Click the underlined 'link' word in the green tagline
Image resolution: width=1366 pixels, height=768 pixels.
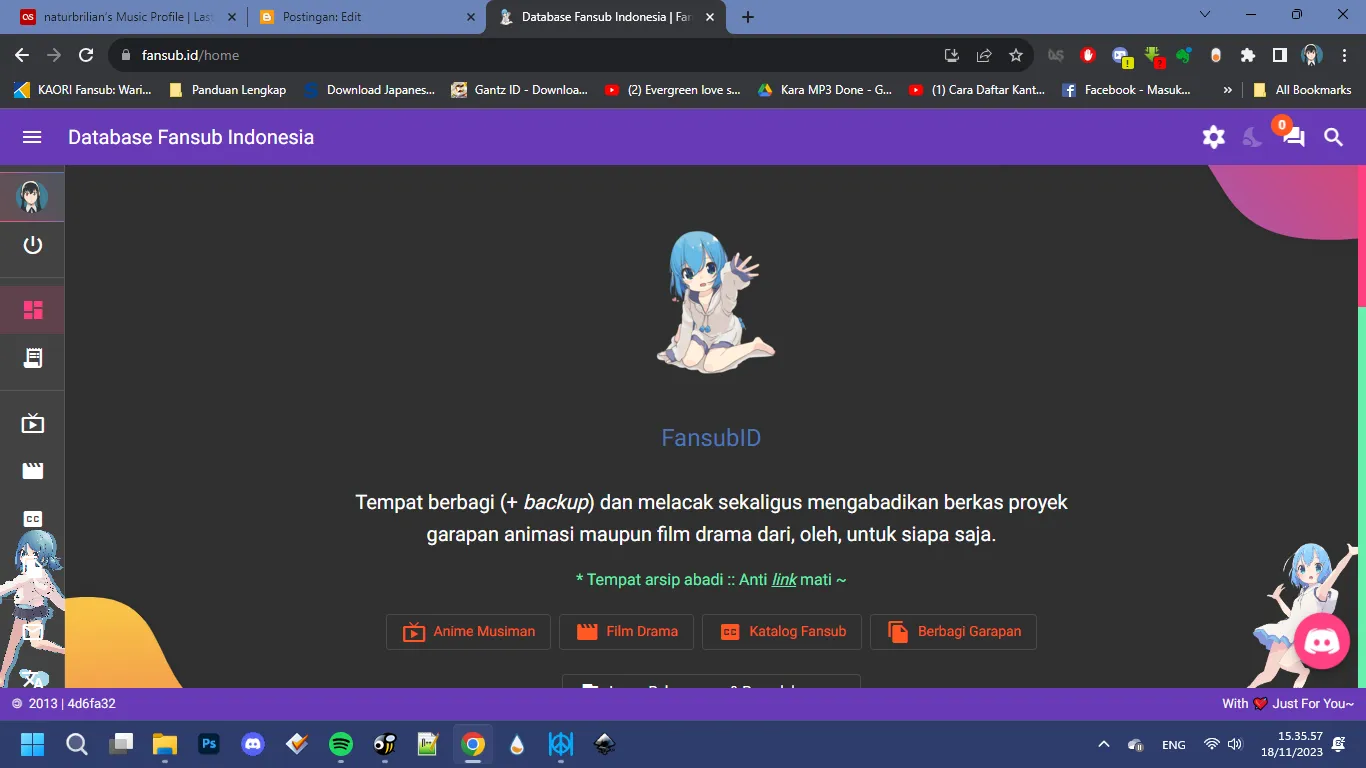click(x=784, y=580)
